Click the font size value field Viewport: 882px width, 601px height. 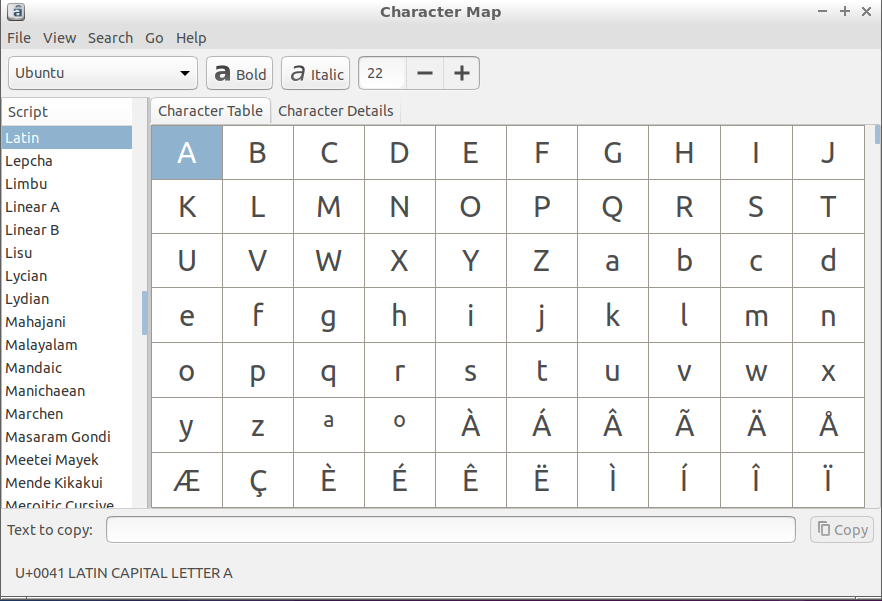tap(383, 73)
